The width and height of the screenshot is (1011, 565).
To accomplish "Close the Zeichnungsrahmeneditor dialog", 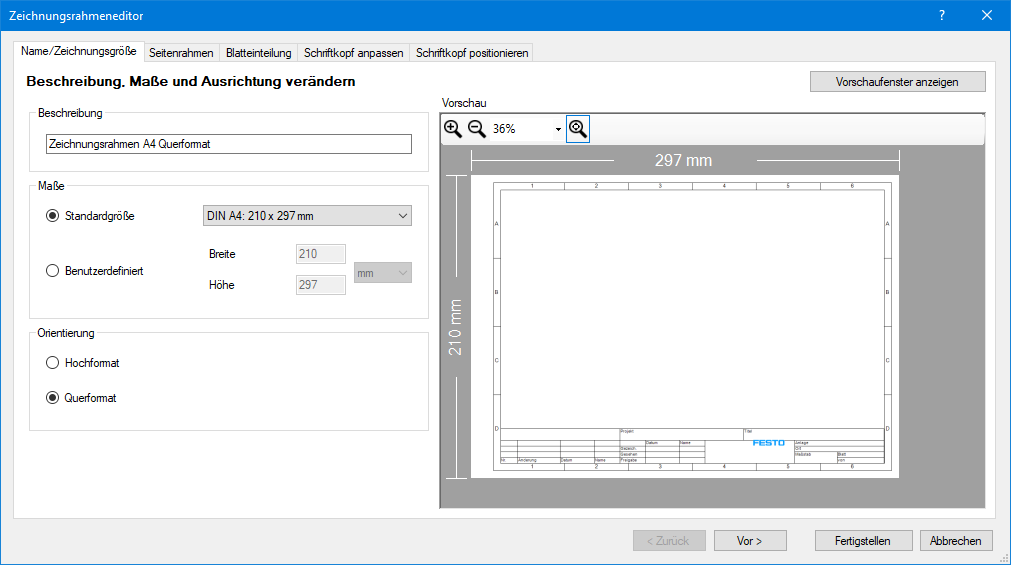I will [987, 15].
